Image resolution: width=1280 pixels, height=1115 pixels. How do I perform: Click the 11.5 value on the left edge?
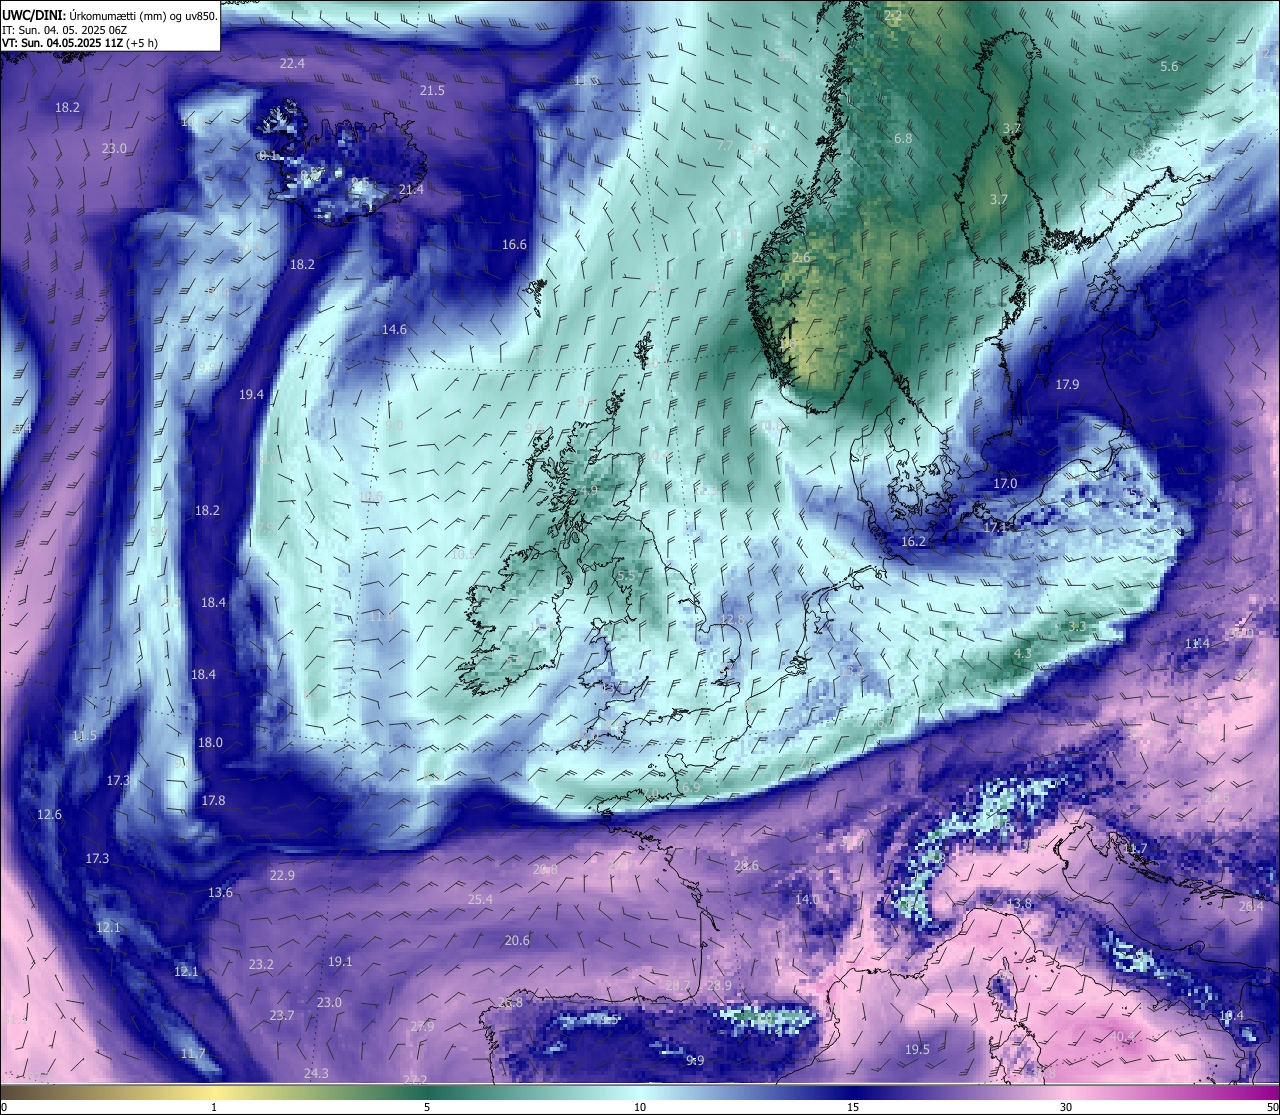84,735
